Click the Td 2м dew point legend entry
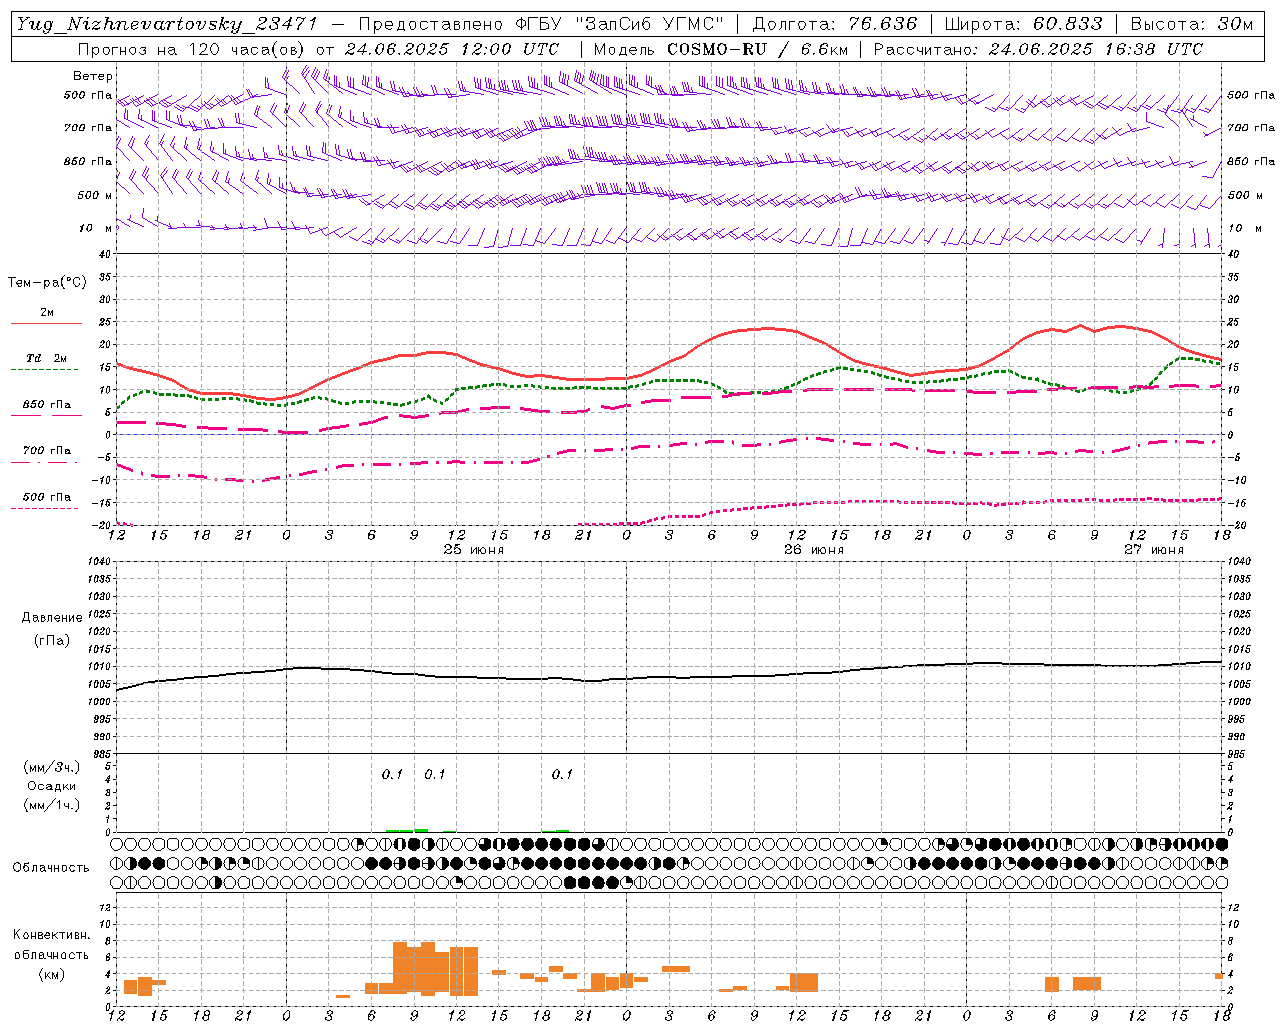 coord(46,358)
